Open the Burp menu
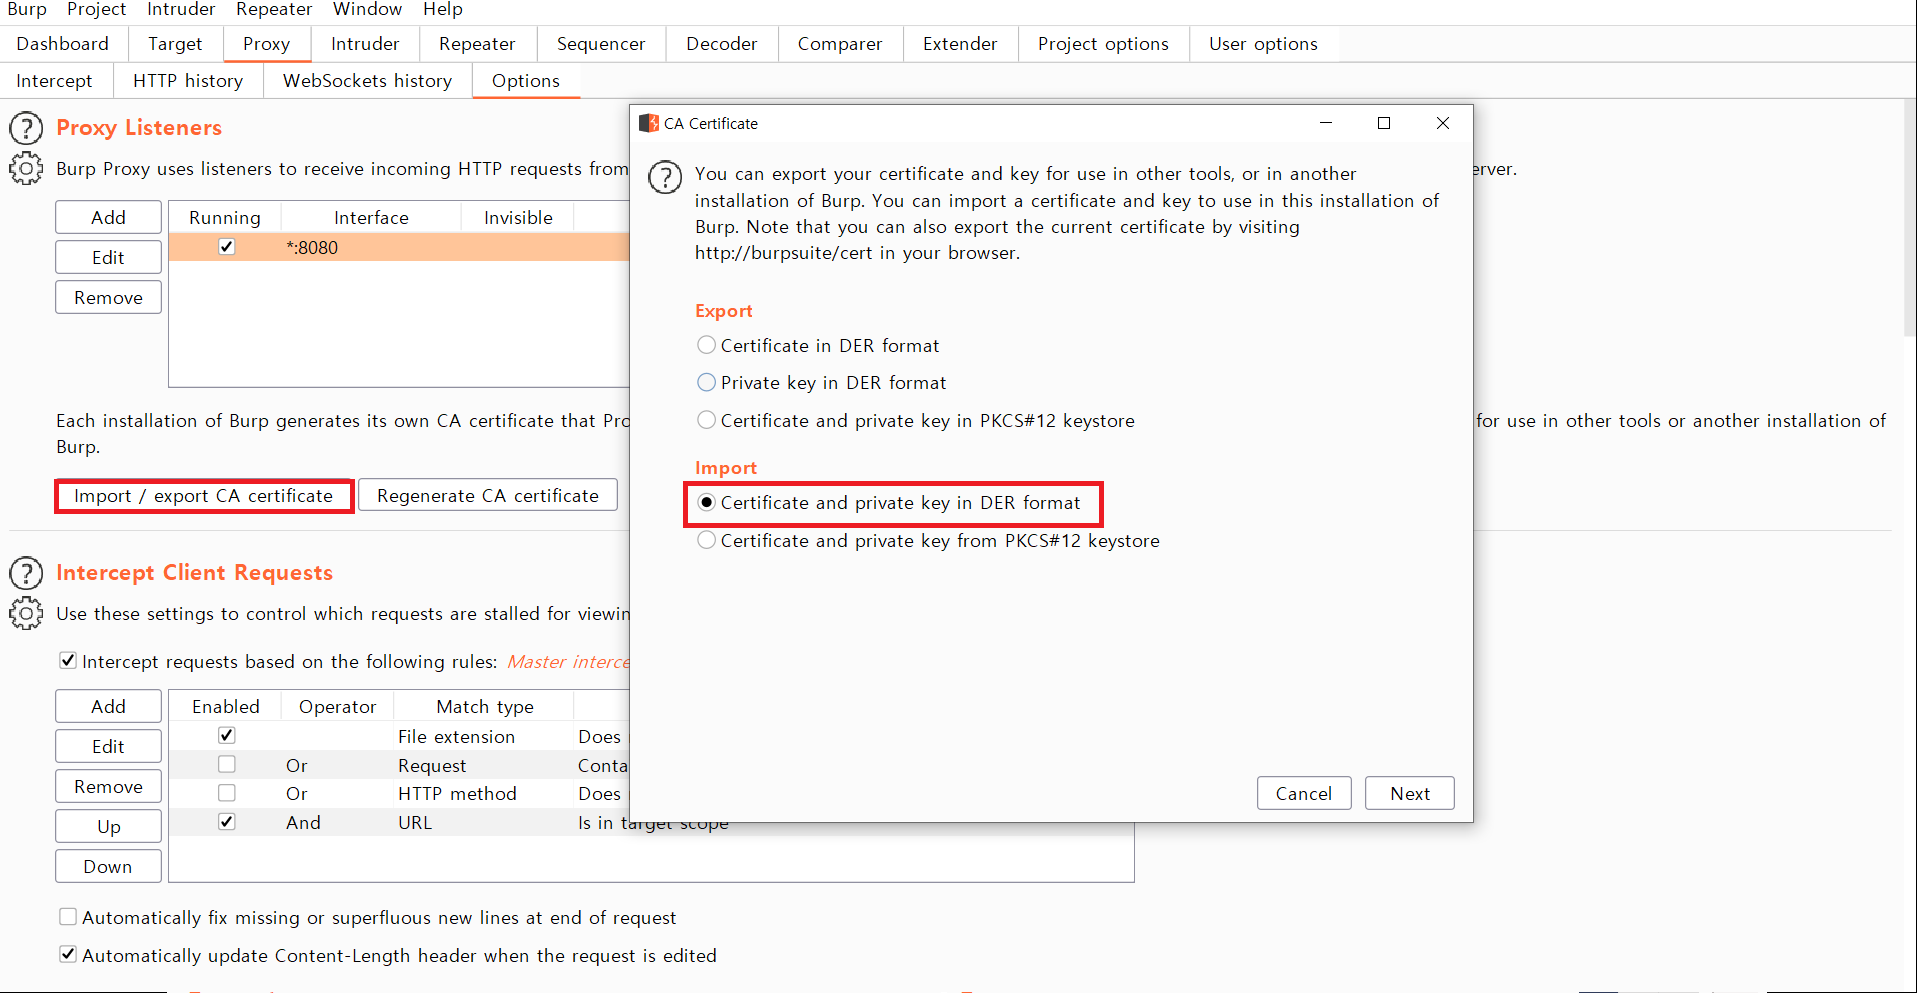The width and height of the screenshot is (1917, 993). (27, 10)
